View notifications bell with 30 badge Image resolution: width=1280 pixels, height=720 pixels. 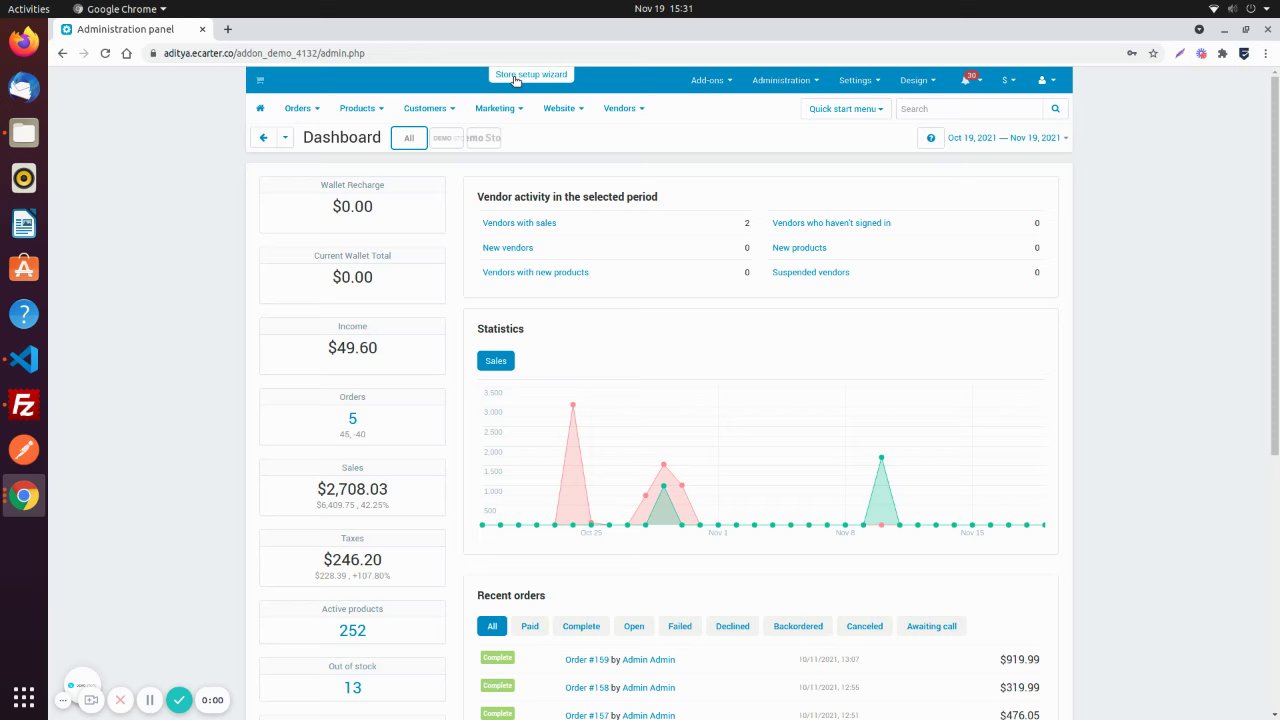point(969,79)
